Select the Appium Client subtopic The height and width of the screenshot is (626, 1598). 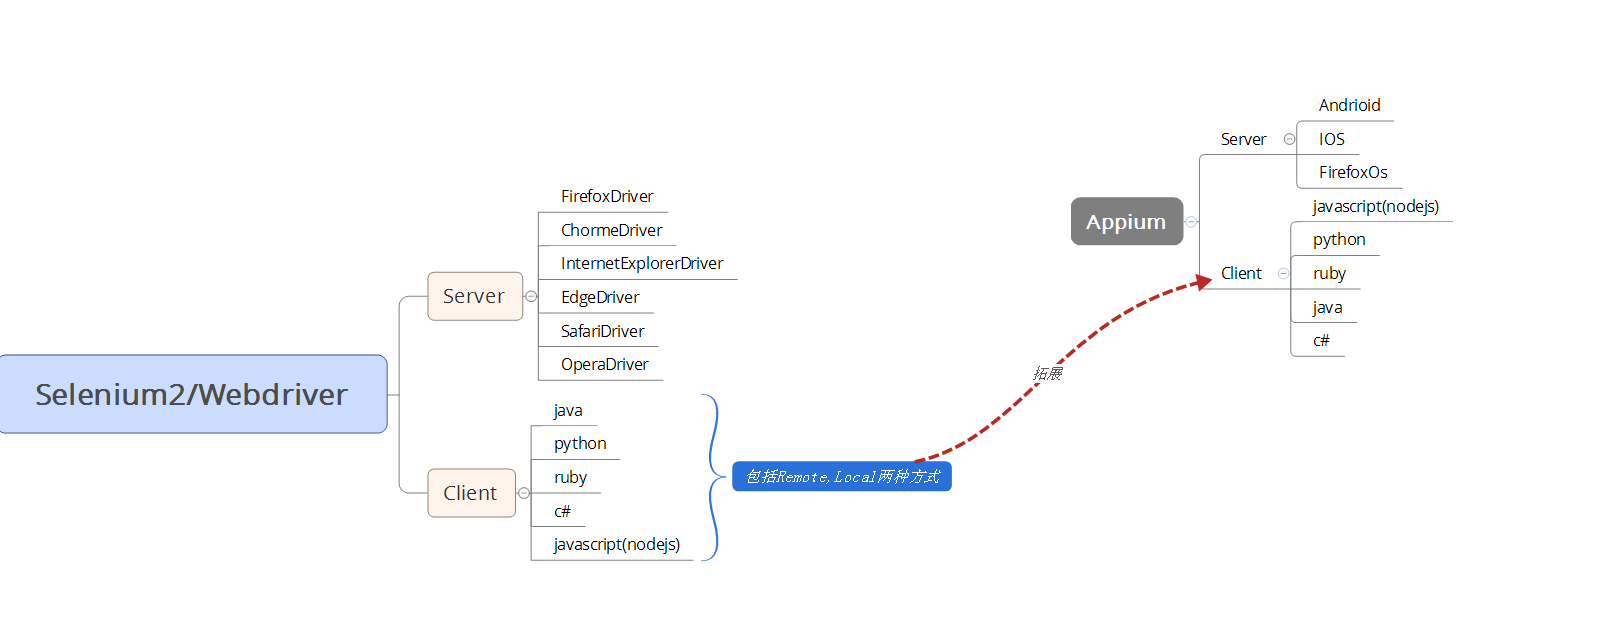[1241, 273]
